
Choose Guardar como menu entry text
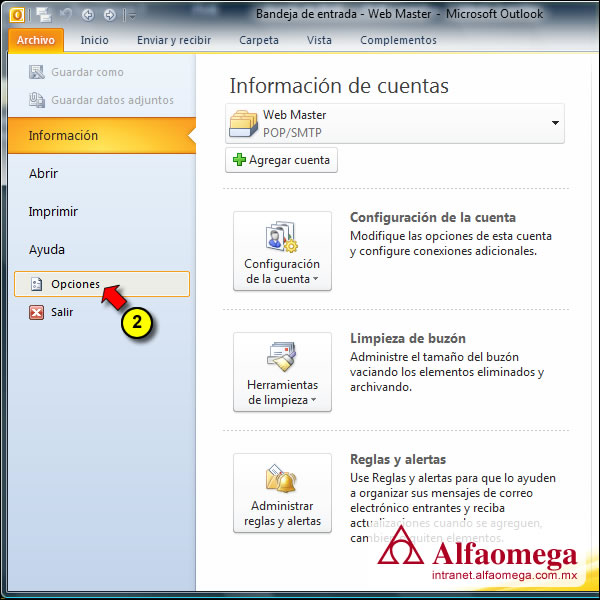pos(87,72)
